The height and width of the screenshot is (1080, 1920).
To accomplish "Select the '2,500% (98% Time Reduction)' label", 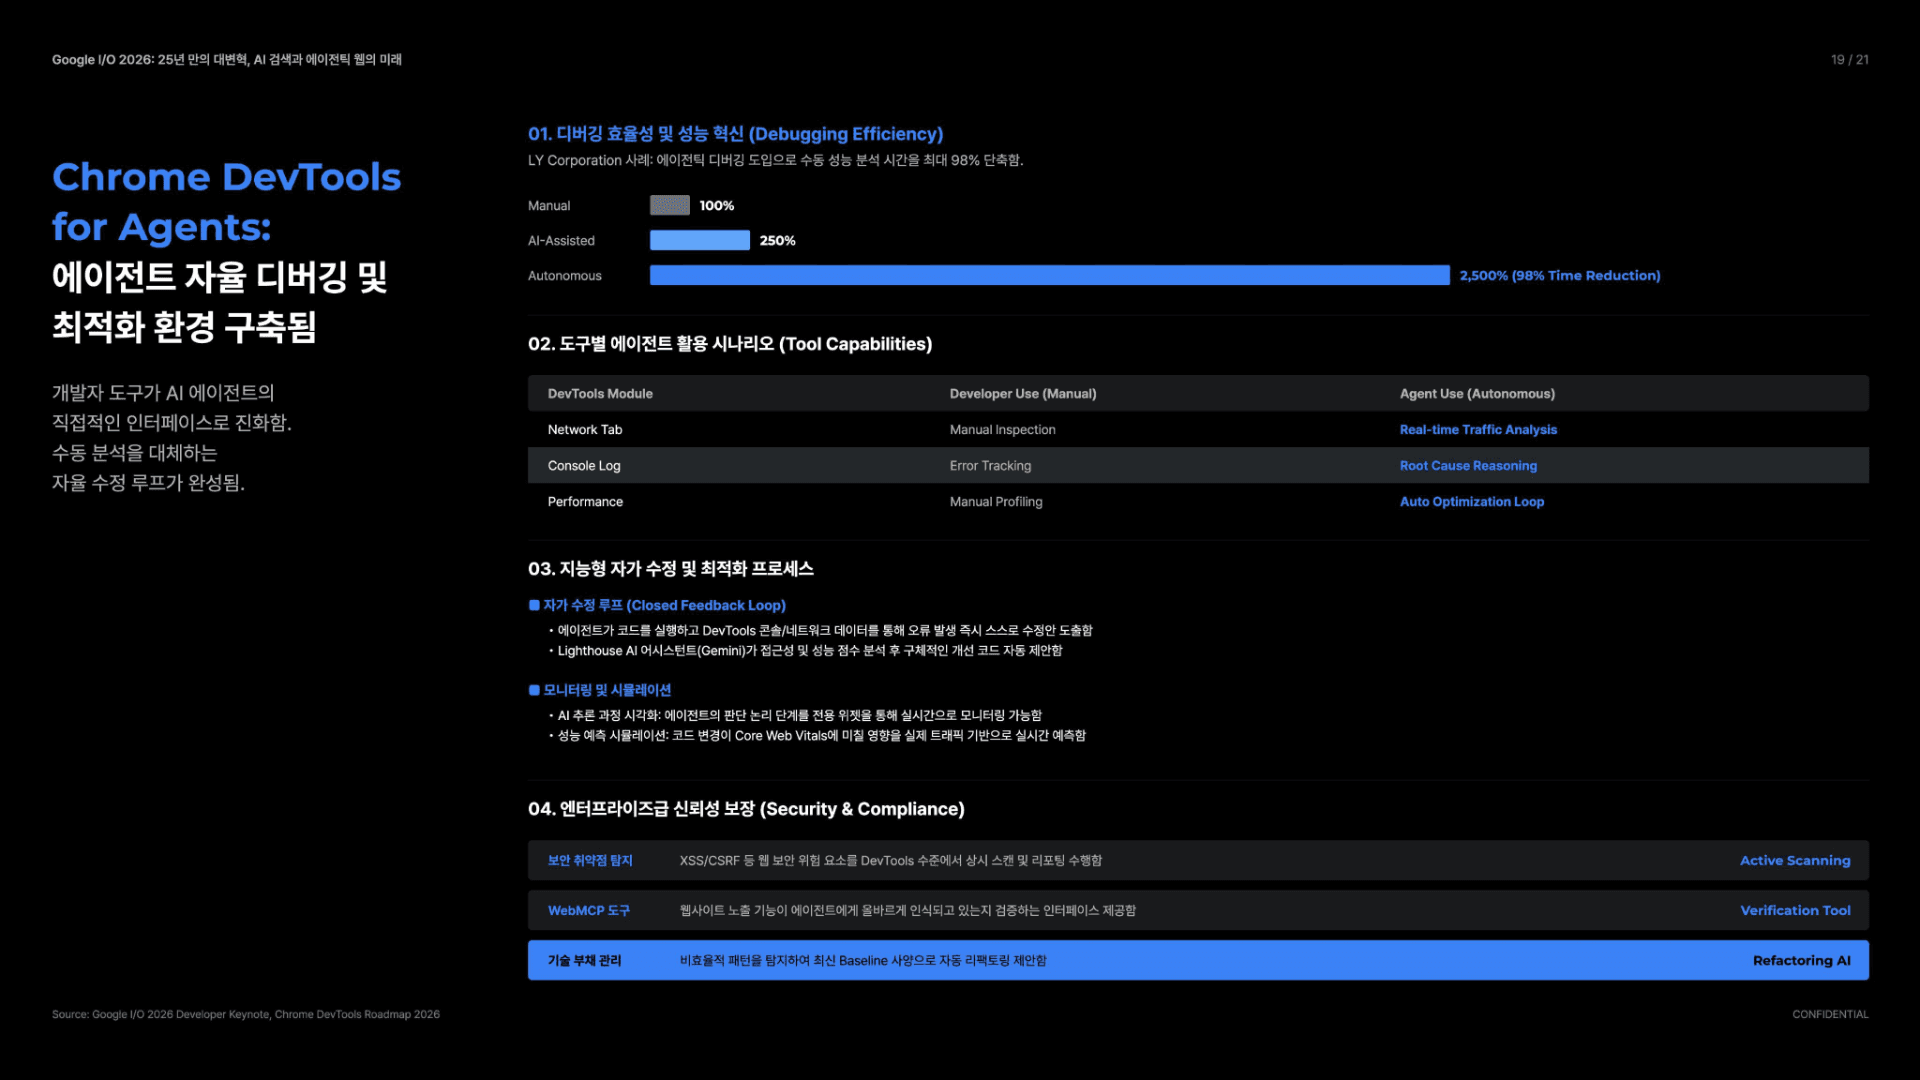I will [x=1559, y=275].
